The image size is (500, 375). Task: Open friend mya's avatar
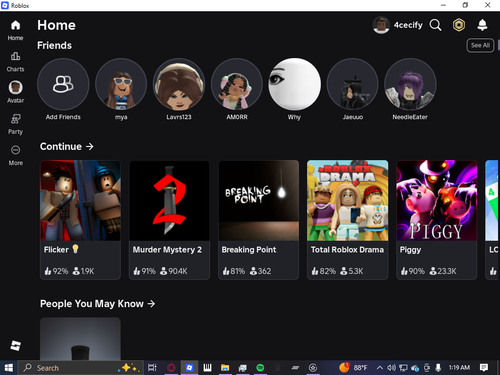coord(121,84)
